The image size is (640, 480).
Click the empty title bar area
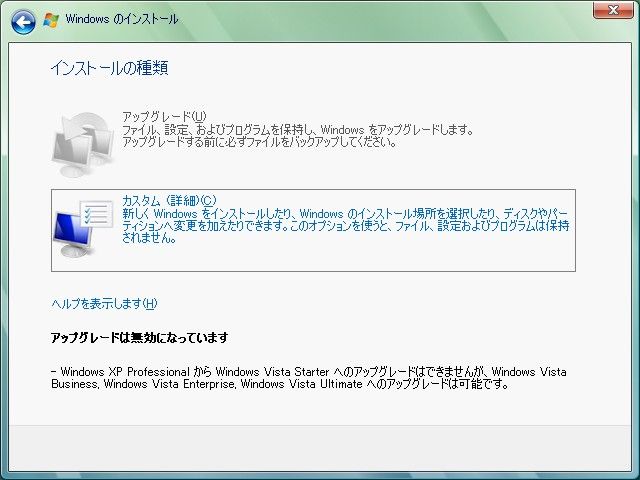380,20
